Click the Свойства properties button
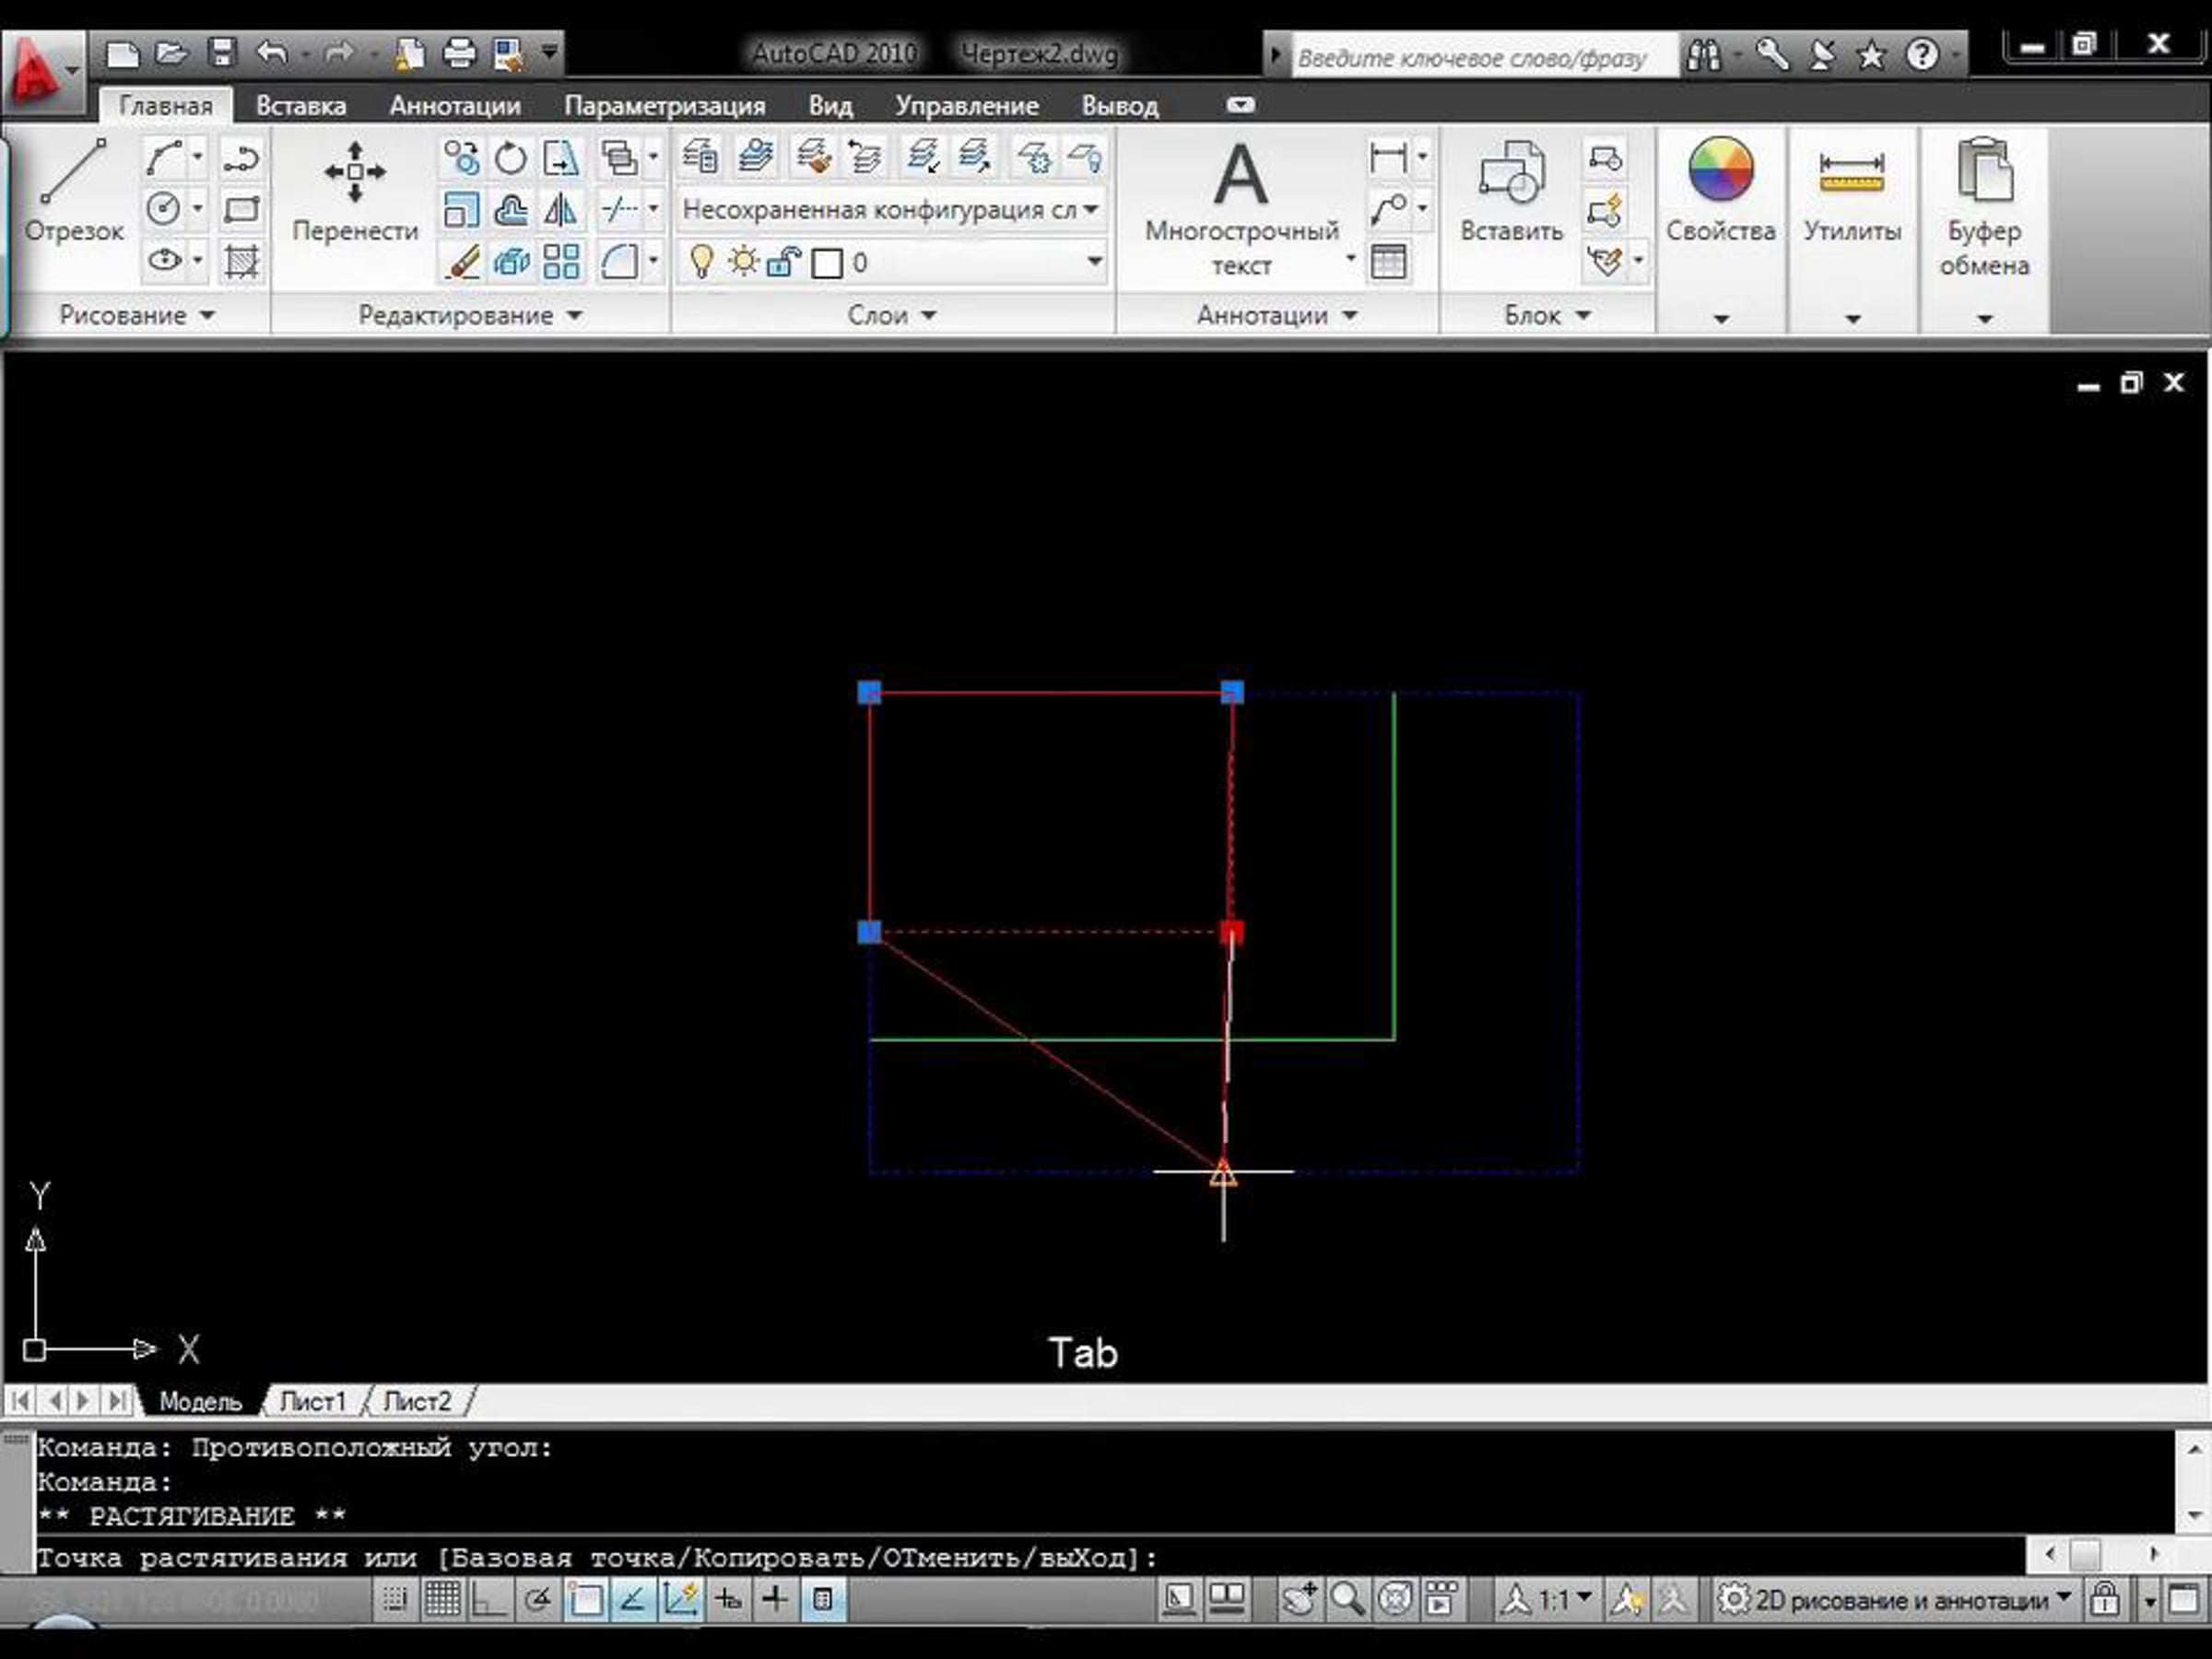The image size is (2212, 1659). point(1720,190)
